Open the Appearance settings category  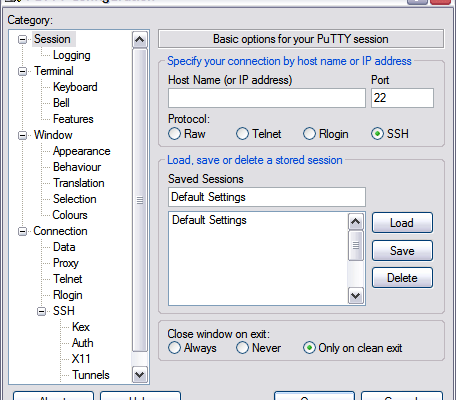click(x=81, y=151)
